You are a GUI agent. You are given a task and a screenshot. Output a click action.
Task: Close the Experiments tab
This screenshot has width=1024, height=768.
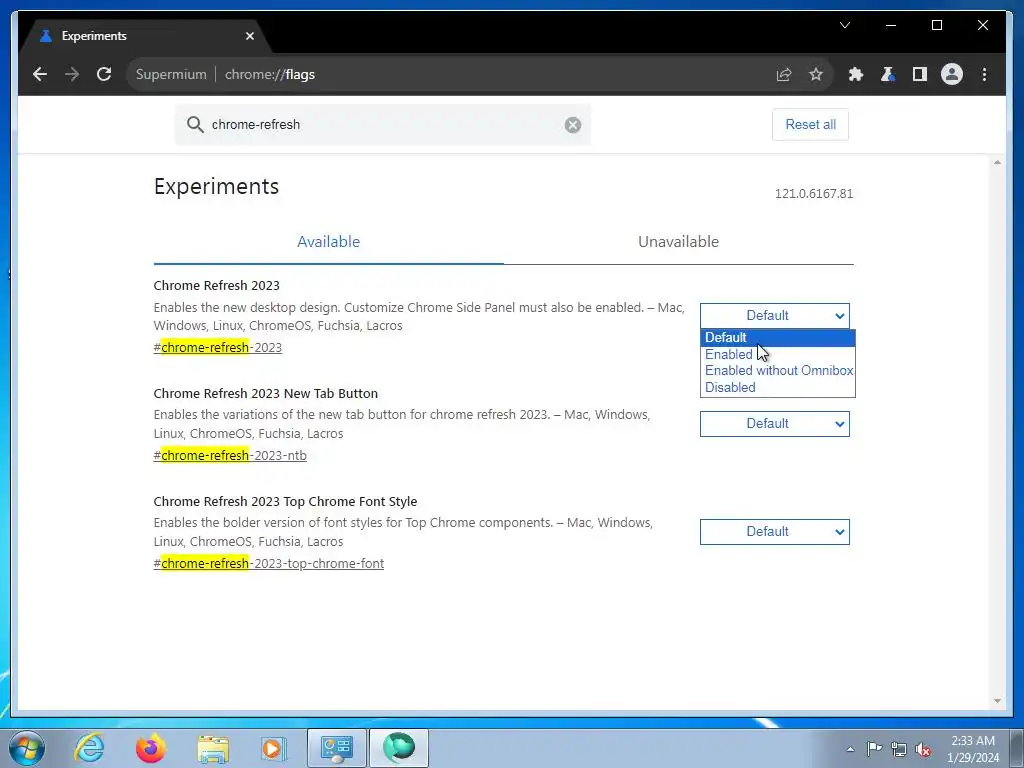249,36
